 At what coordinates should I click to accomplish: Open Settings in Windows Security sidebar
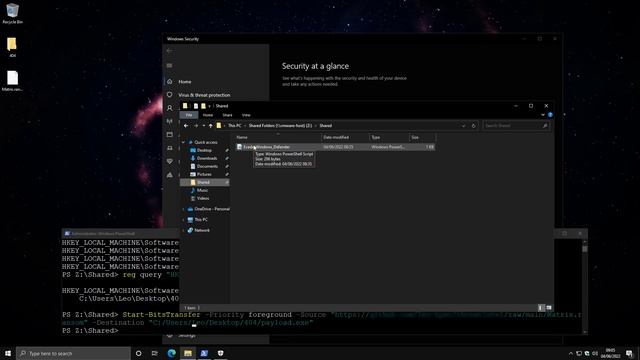pyautogui.click(x=187, y=336)
